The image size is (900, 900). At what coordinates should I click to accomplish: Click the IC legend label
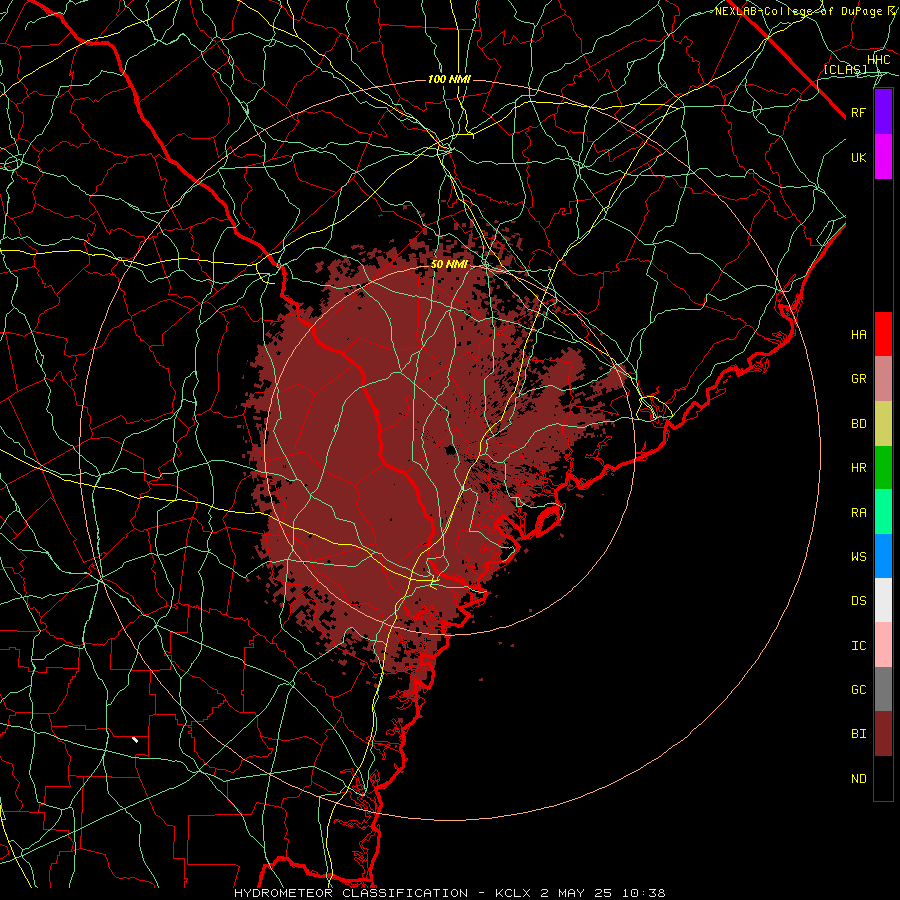point(858,646)
